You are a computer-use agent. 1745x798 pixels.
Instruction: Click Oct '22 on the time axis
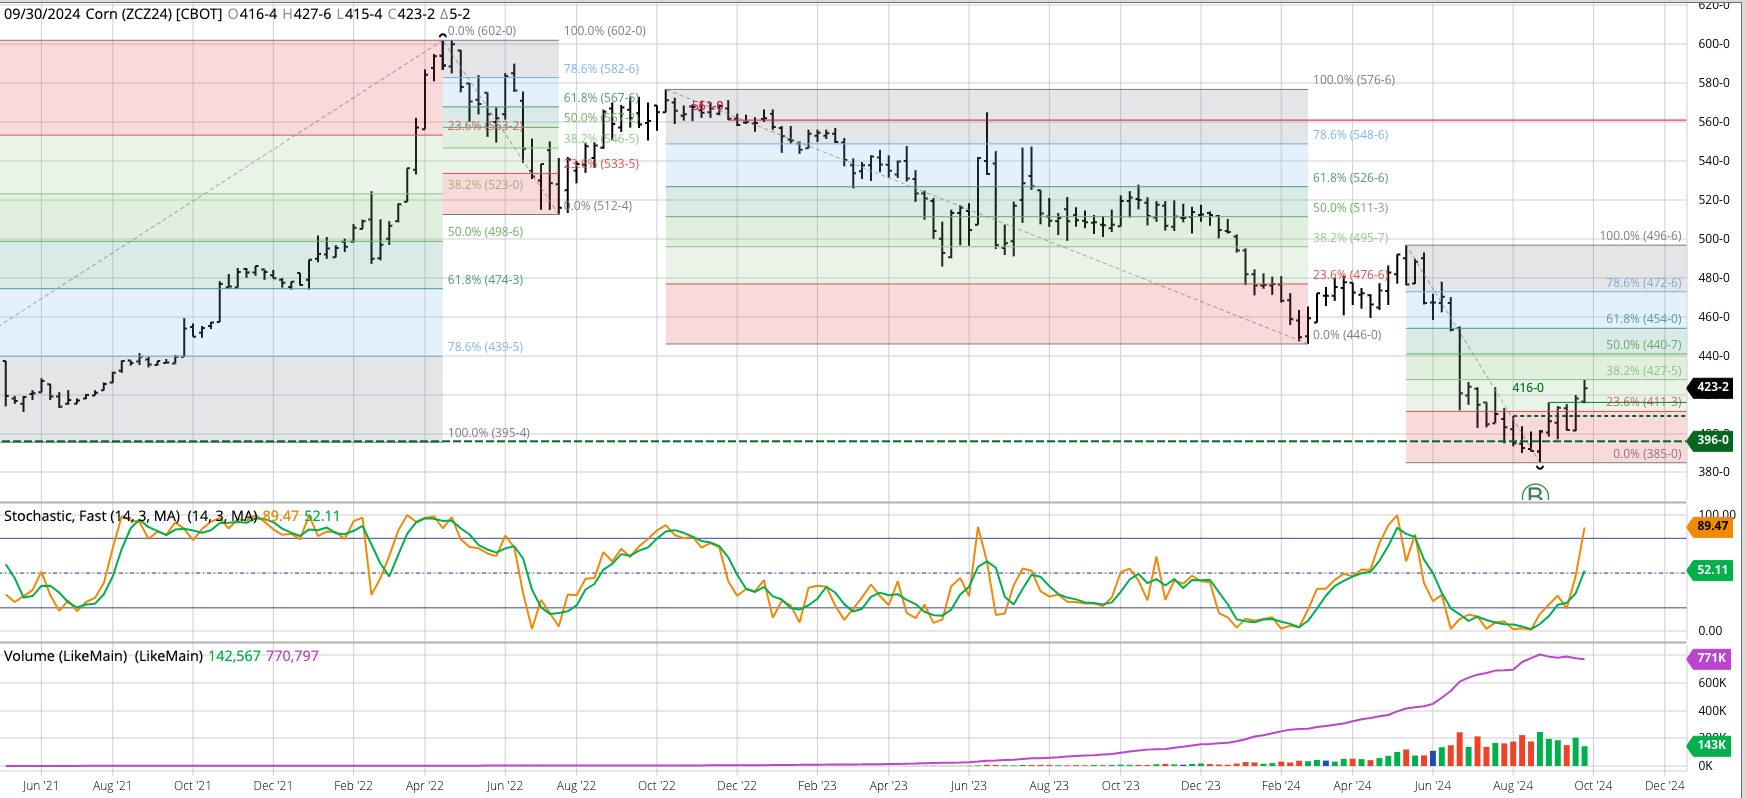[x=656, y=785]
